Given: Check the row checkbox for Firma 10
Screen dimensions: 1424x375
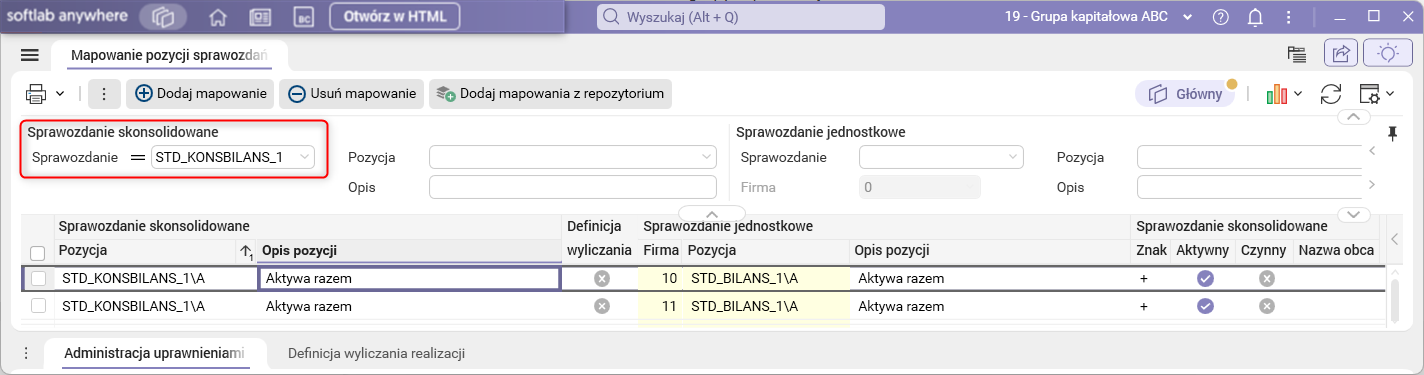Looking at the screenshot, I should pos(39,279).
